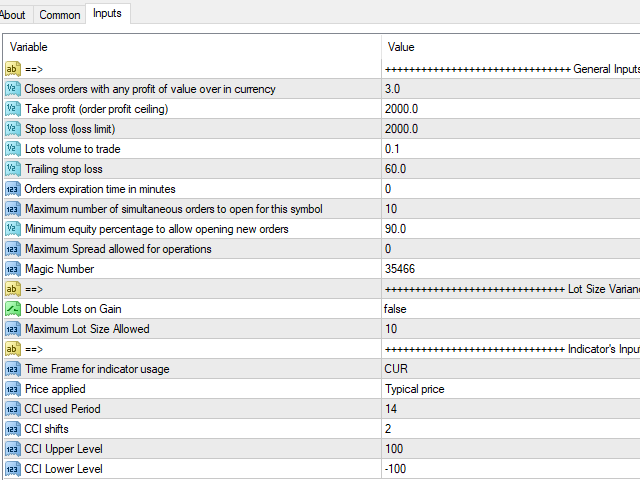Screen dimensions: 640x480
Task: Toggle the Double Lots on Gain false value
Action: (511, 309)
